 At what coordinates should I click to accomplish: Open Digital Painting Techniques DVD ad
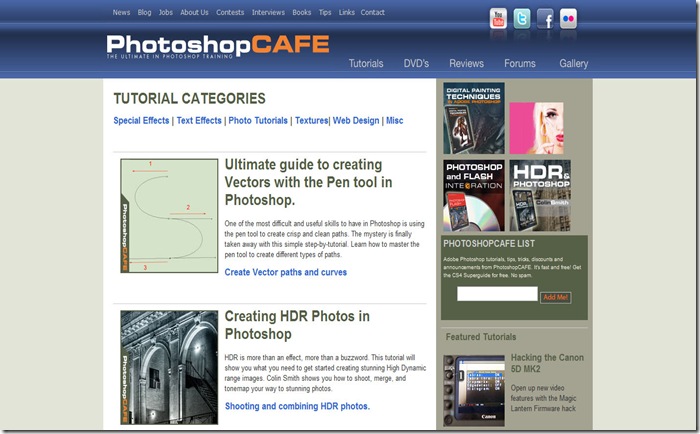click(474, 118)
